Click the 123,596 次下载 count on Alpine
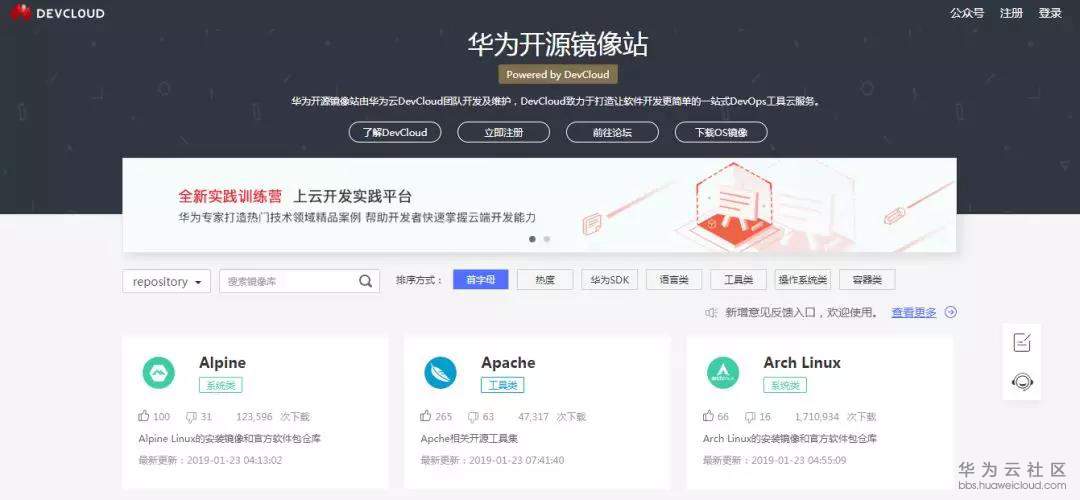Image resolution: width=1080 pixels, height=500 pixels. pyautogui.click(x=273, y=417)
